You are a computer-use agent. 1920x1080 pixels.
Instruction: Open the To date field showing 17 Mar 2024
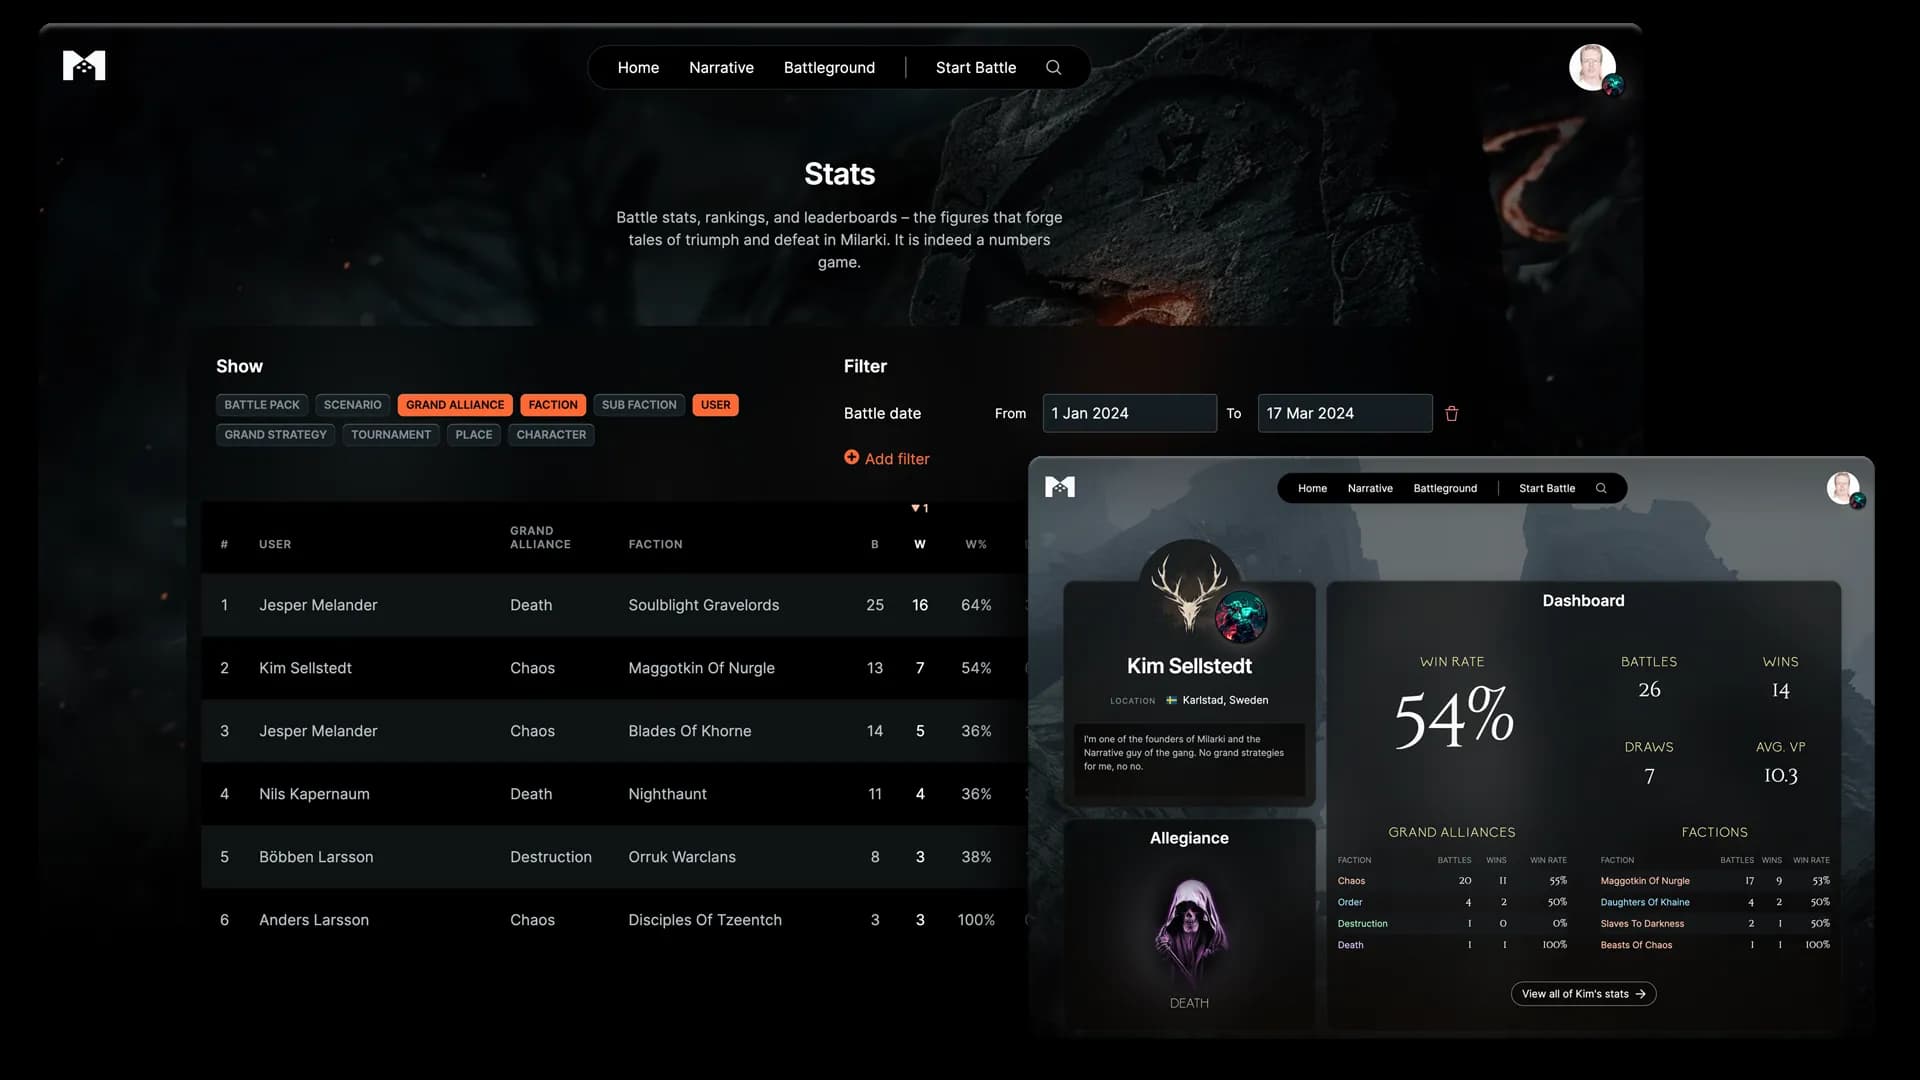(x=1344, y=413)
